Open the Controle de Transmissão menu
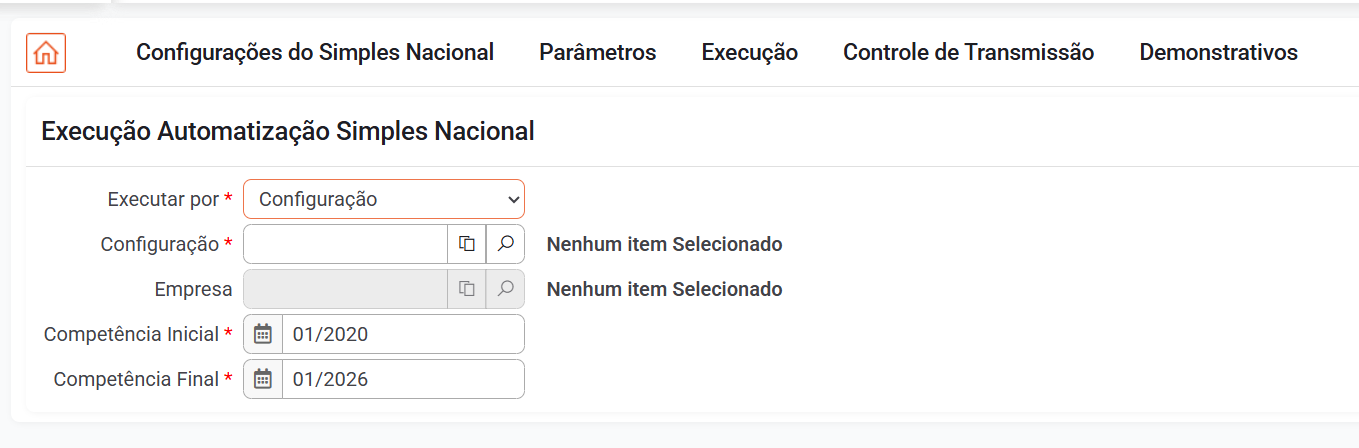Viewport: 1359px width, 448px height. 968,53
